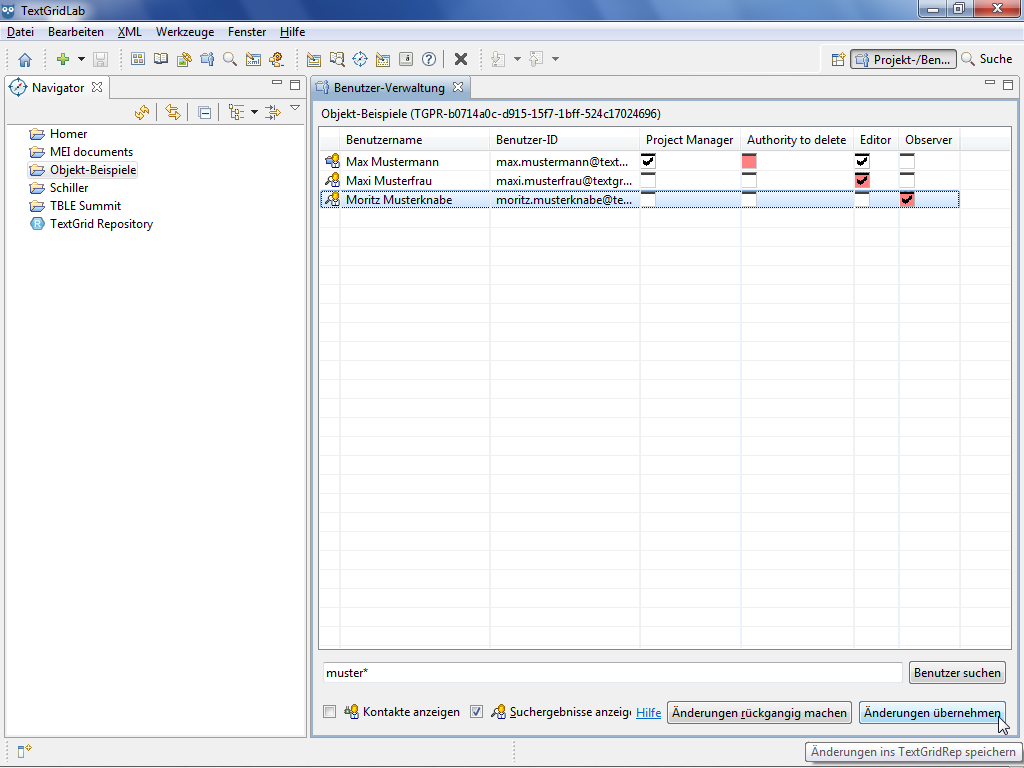Open the Bearbeiten menu
Viewport: 1024px width, 768px height.
[76, 32]
